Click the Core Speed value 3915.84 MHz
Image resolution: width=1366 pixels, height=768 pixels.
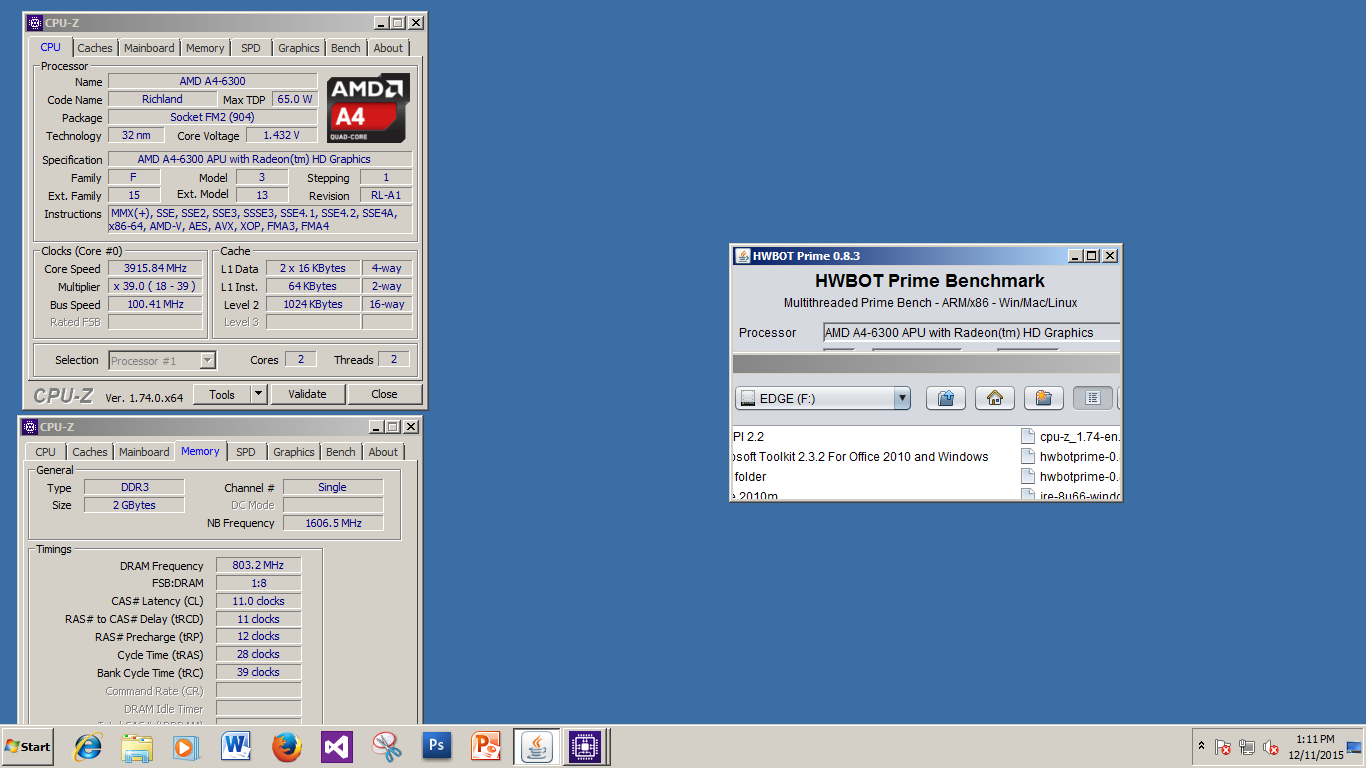[x=155, y=268]
